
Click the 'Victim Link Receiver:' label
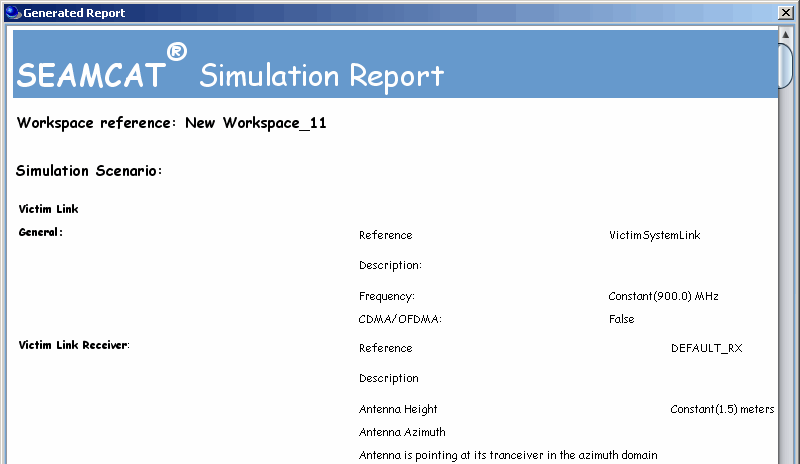click(x=74, y=345)
